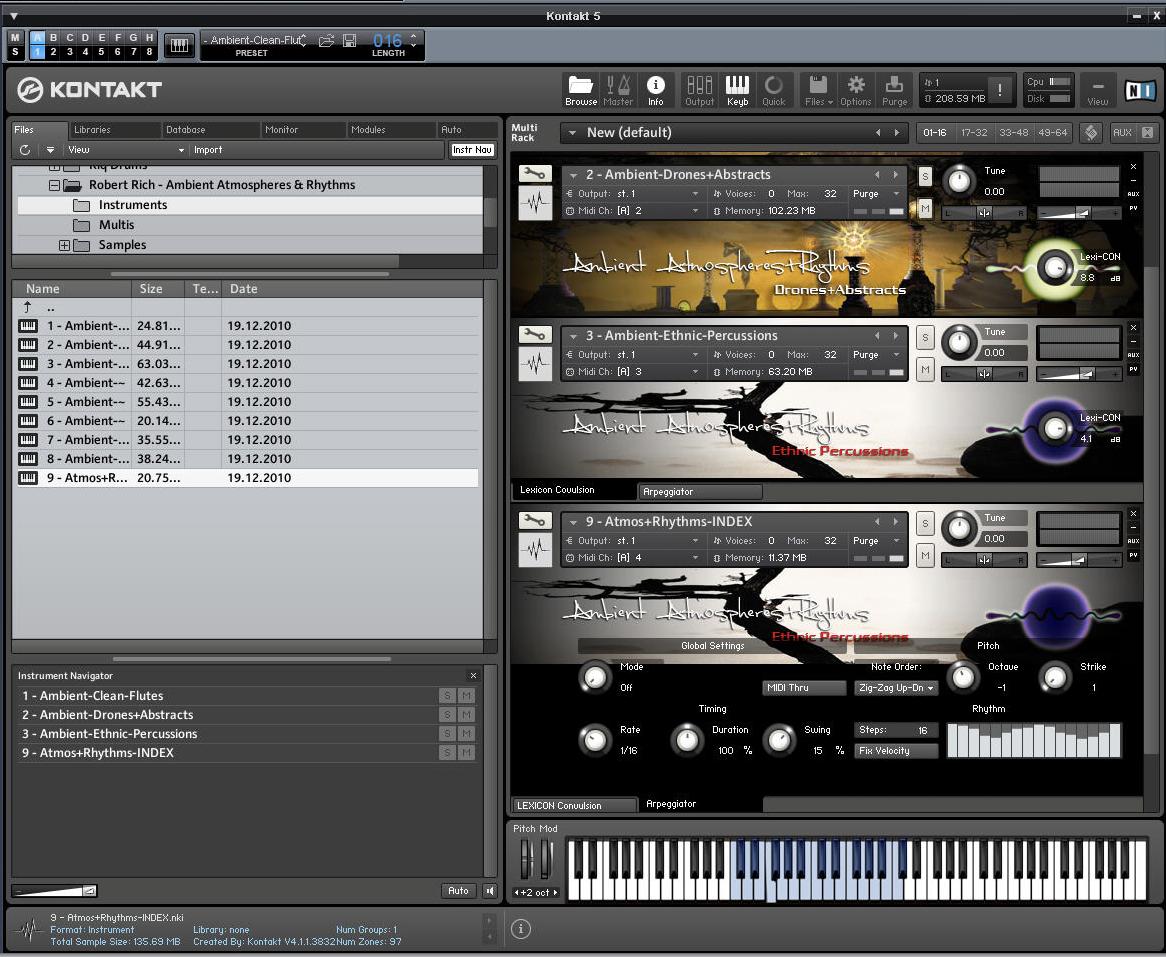Toggle the Auto preview button
Screen dimensions: 1166x957
pos(458,890)
